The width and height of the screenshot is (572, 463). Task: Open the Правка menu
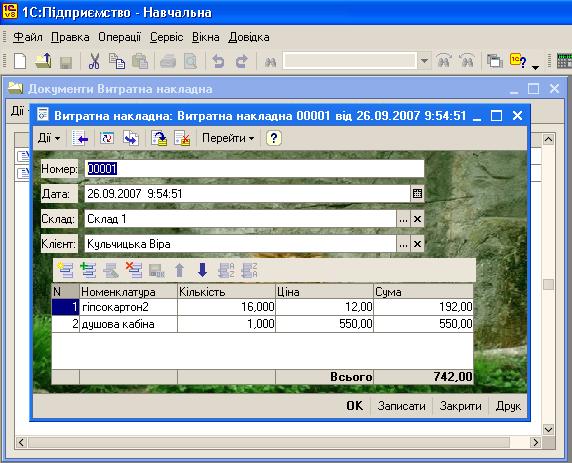[70, 37]
